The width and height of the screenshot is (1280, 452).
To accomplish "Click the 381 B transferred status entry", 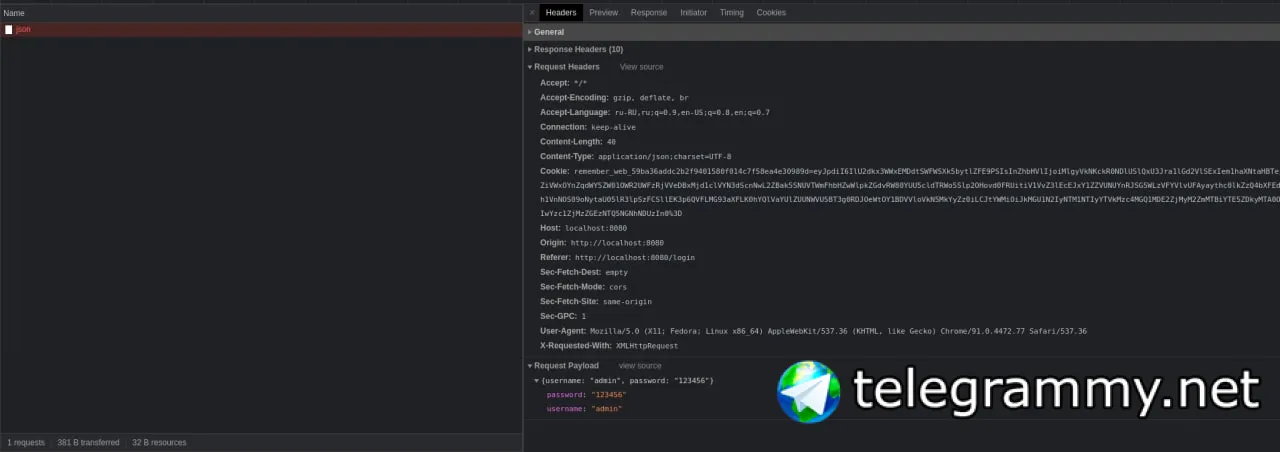I will click(x=88, y=443).
